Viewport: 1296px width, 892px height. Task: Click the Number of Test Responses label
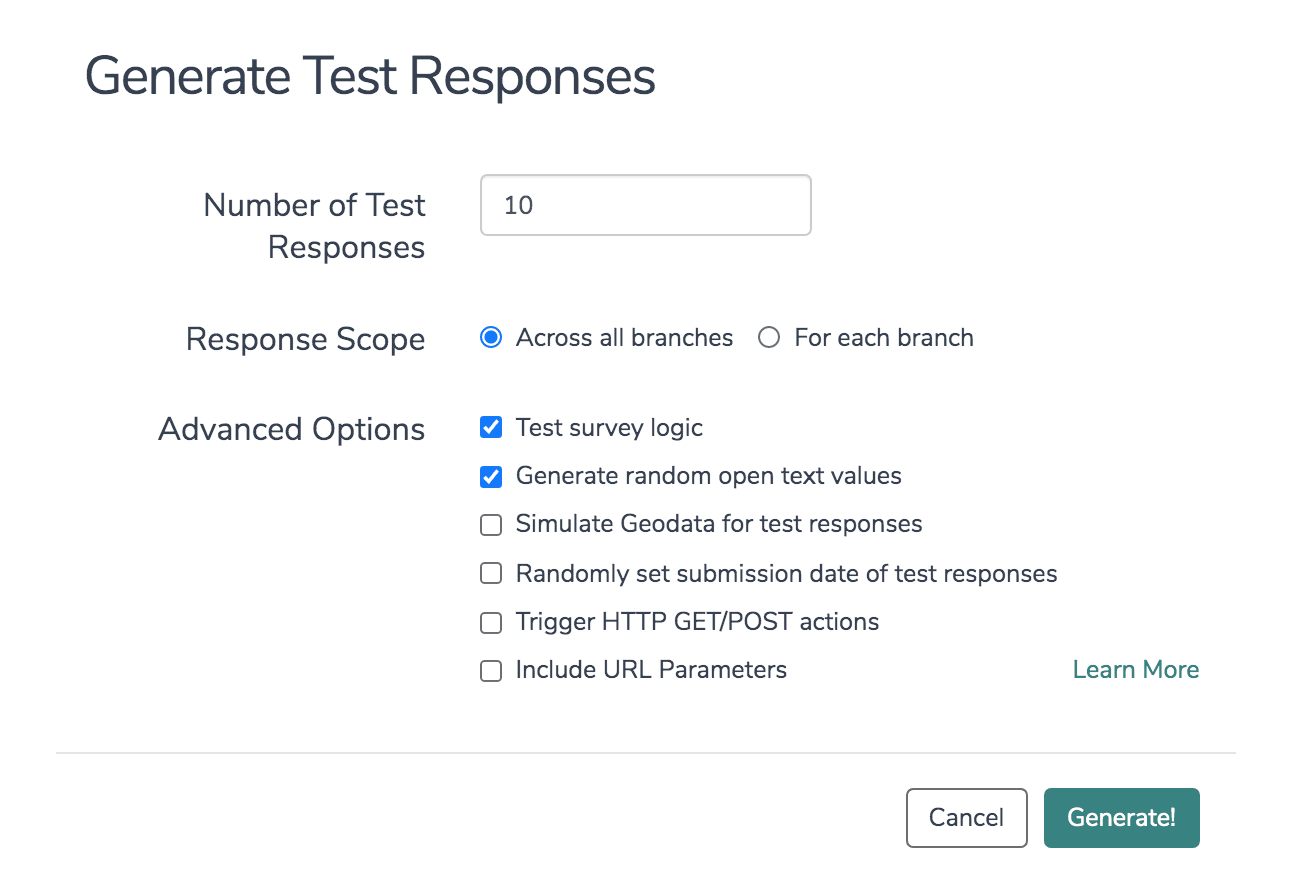click(315, 226)
